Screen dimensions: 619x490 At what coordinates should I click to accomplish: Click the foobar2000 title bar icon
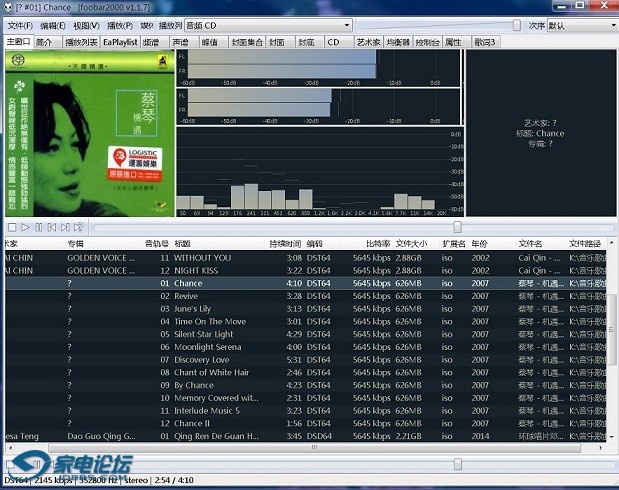pyautogui.click(x=9, y=8)
